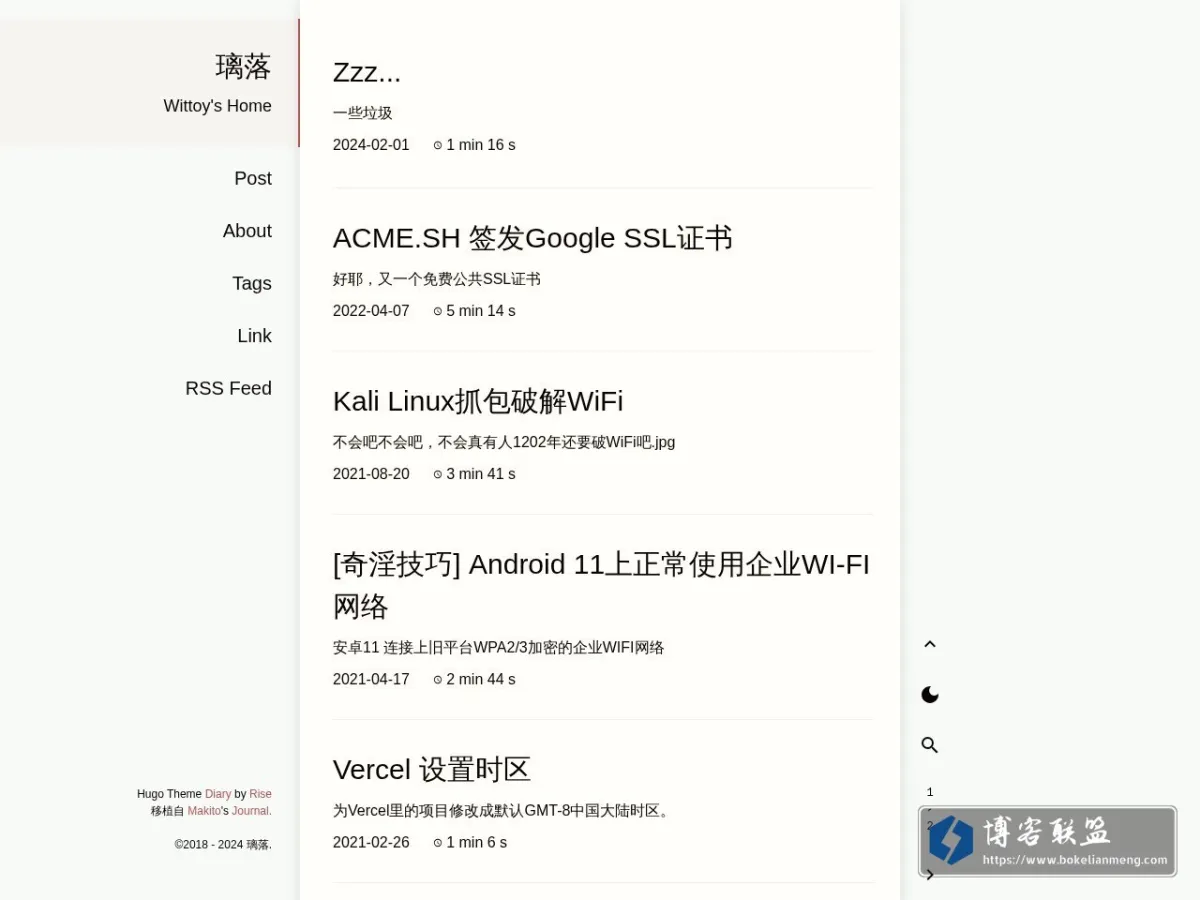Open Vercel 设置时区 post
The height and width of the screenshot is (900, 1200).
(432, 769)
